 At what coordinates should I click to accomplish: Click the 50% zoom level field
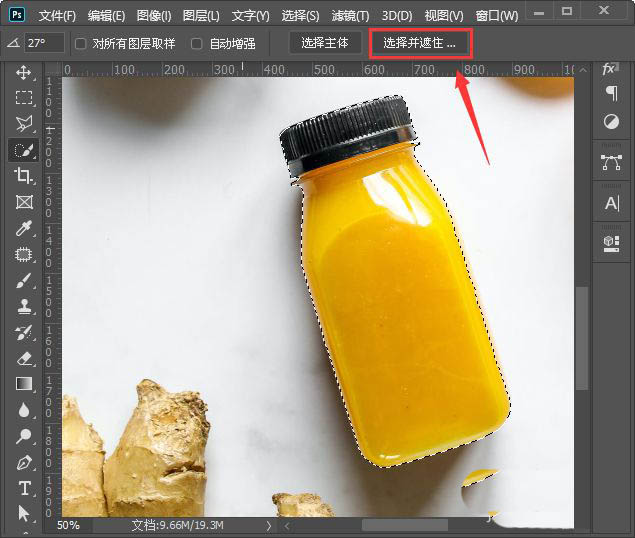68,525
